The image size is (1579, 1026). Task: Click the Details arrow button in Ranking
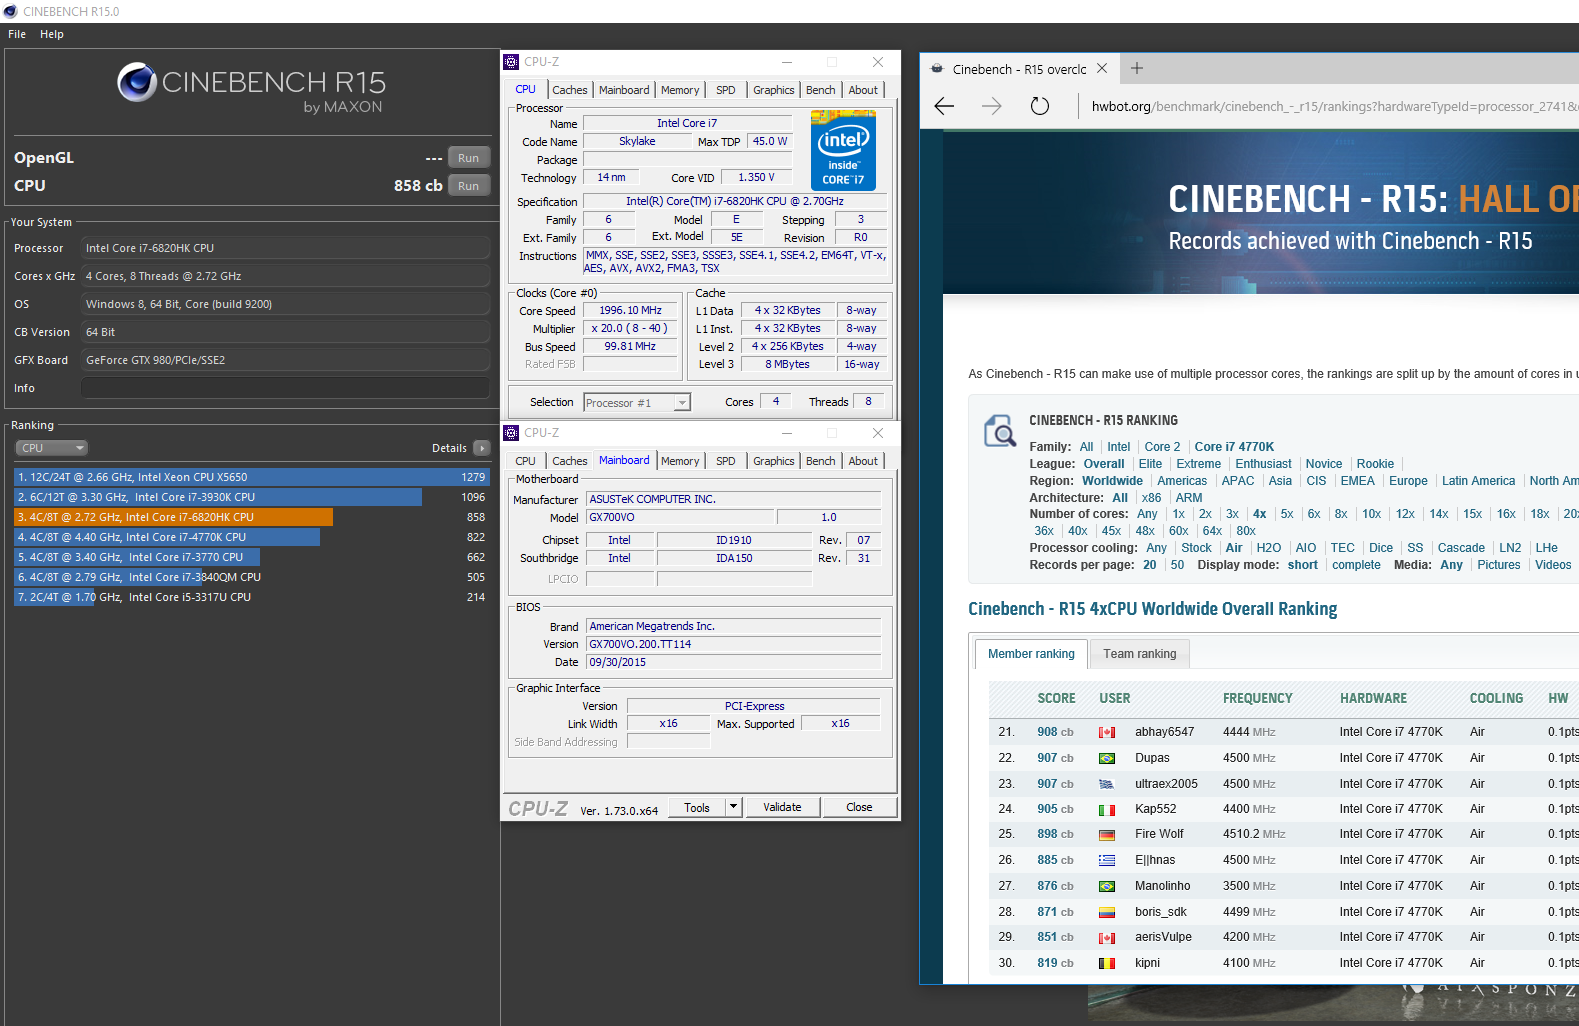[481, 448]
